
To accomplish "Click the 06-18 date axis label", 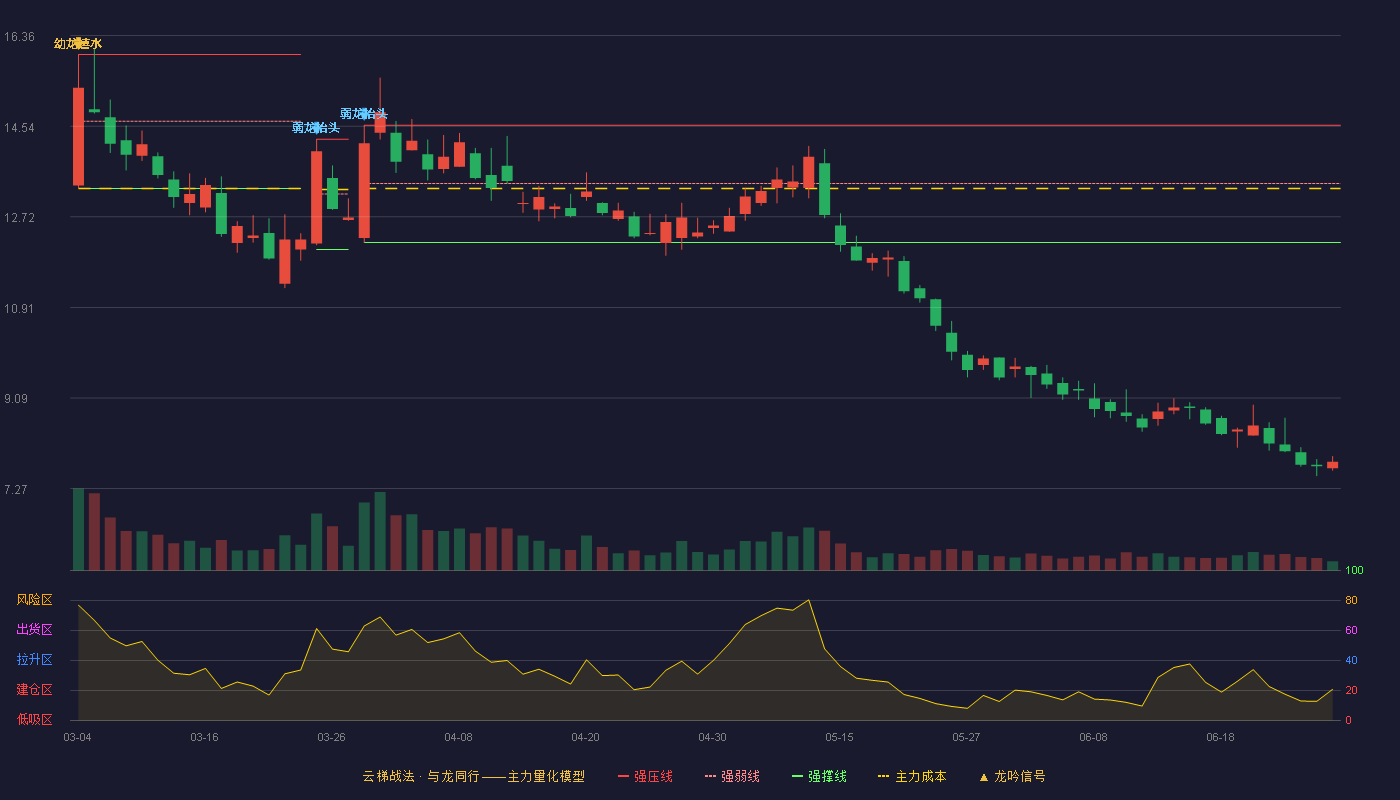I will point(1220,737).
